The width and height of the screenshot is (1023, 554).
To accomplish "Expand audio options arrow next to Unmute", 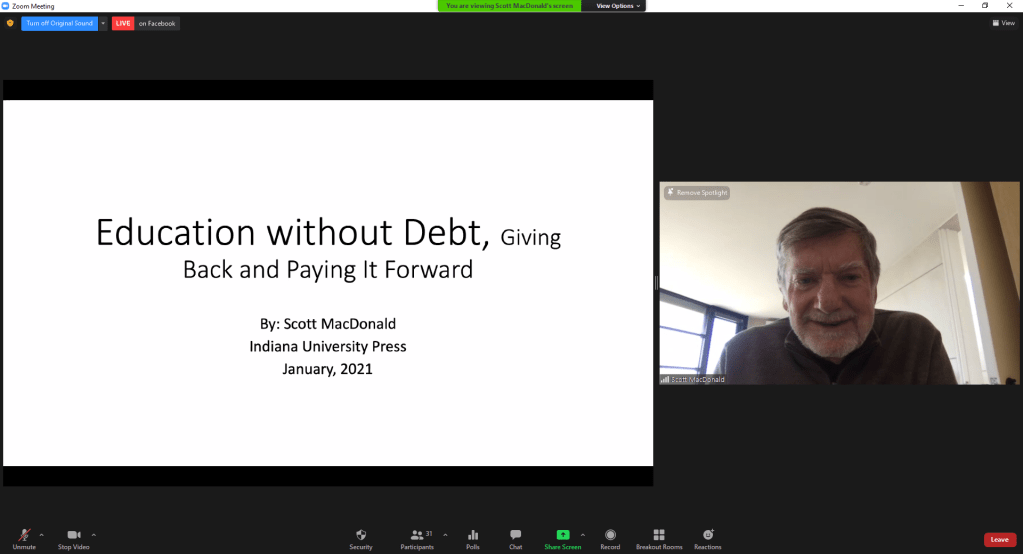I will (x=42, y=534).
